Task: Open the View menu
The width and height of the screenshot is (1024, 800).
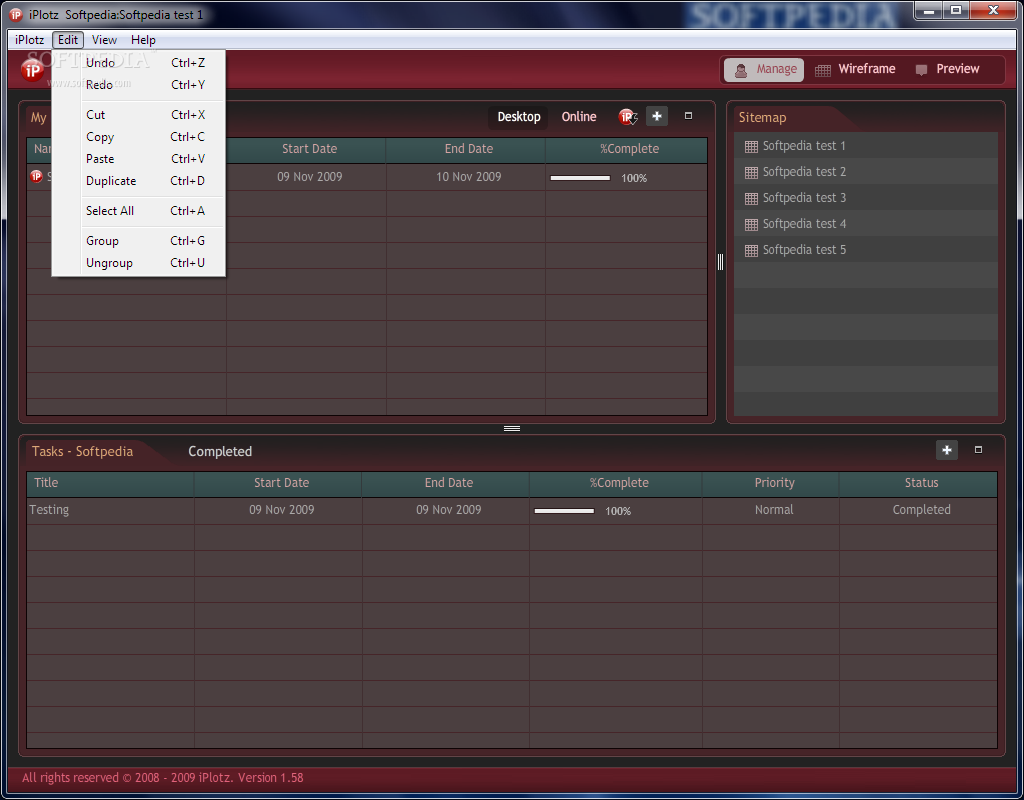Action: 104,40
